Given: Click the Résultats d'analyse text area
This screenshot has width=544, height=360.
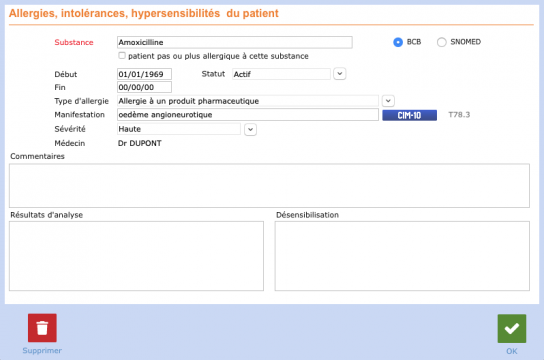Looking at the screenshot, I should (x=136, y=256).
